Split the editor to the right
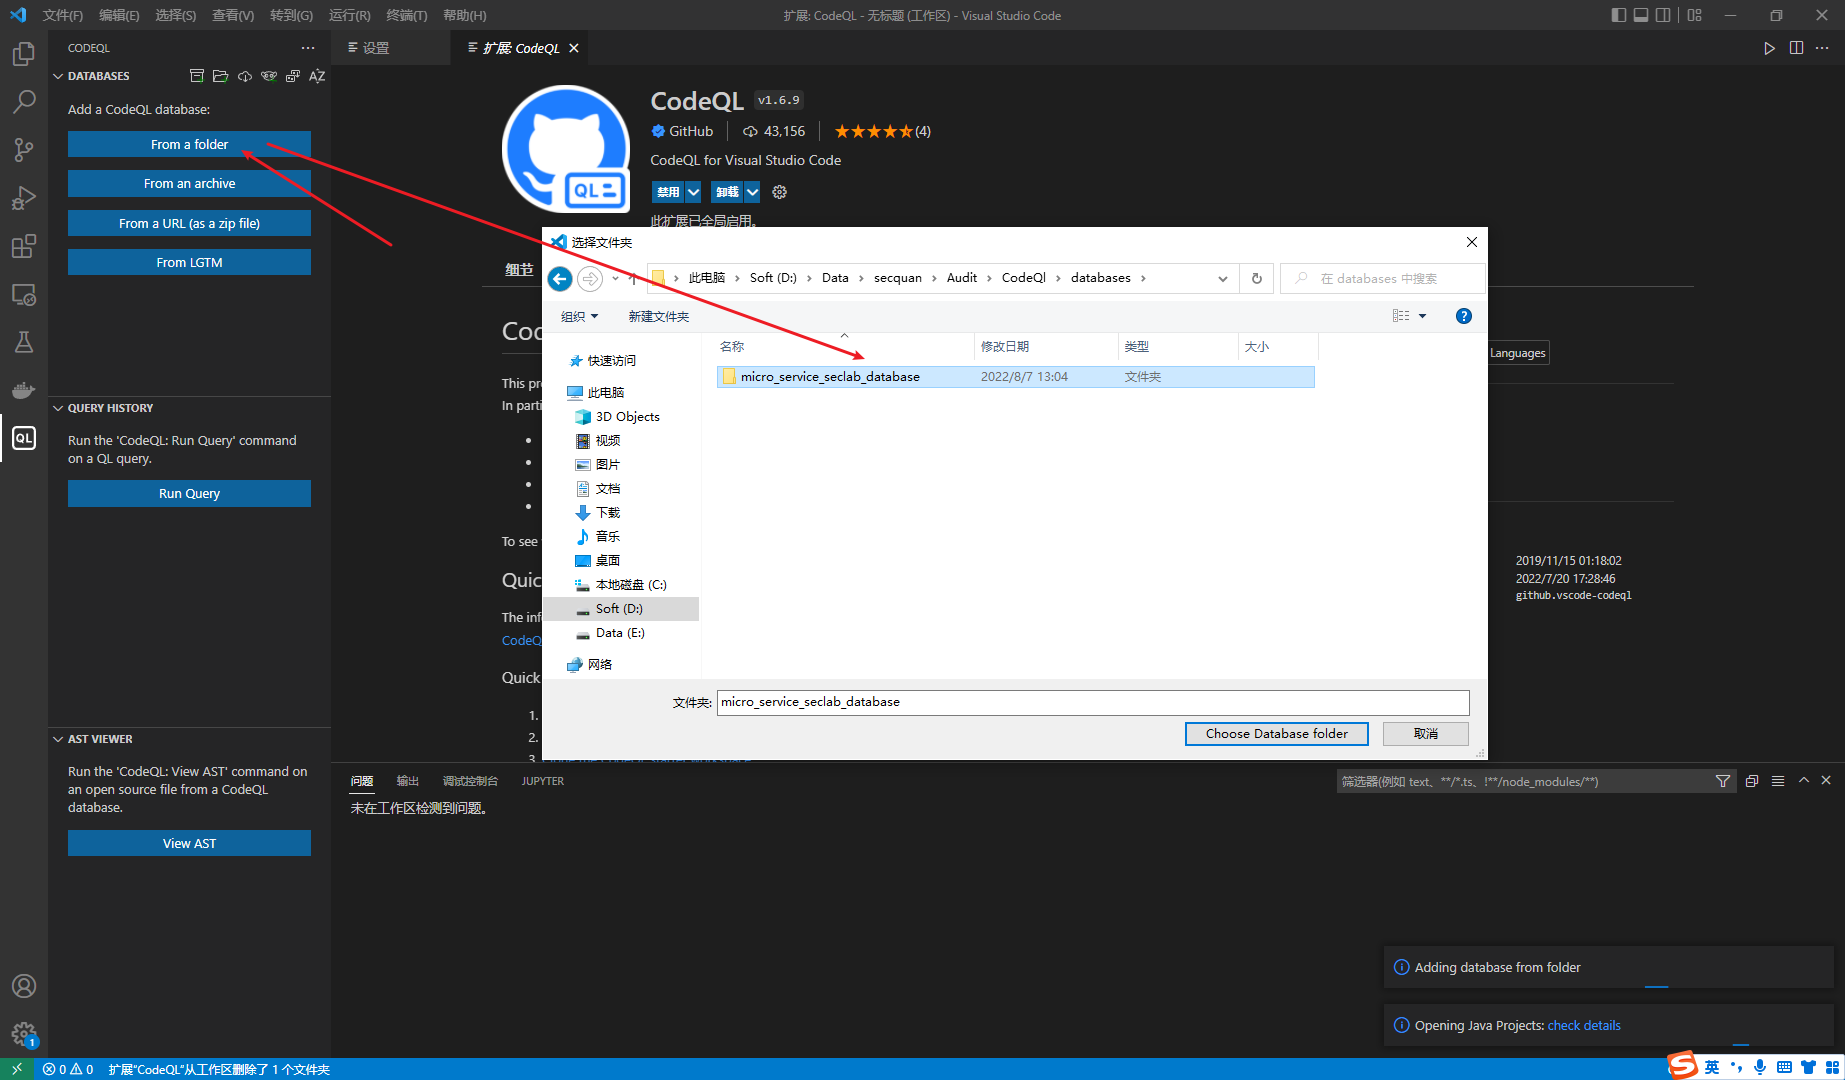The height and width of the screenshot is (1080, 1845). tap(1796, 48)
